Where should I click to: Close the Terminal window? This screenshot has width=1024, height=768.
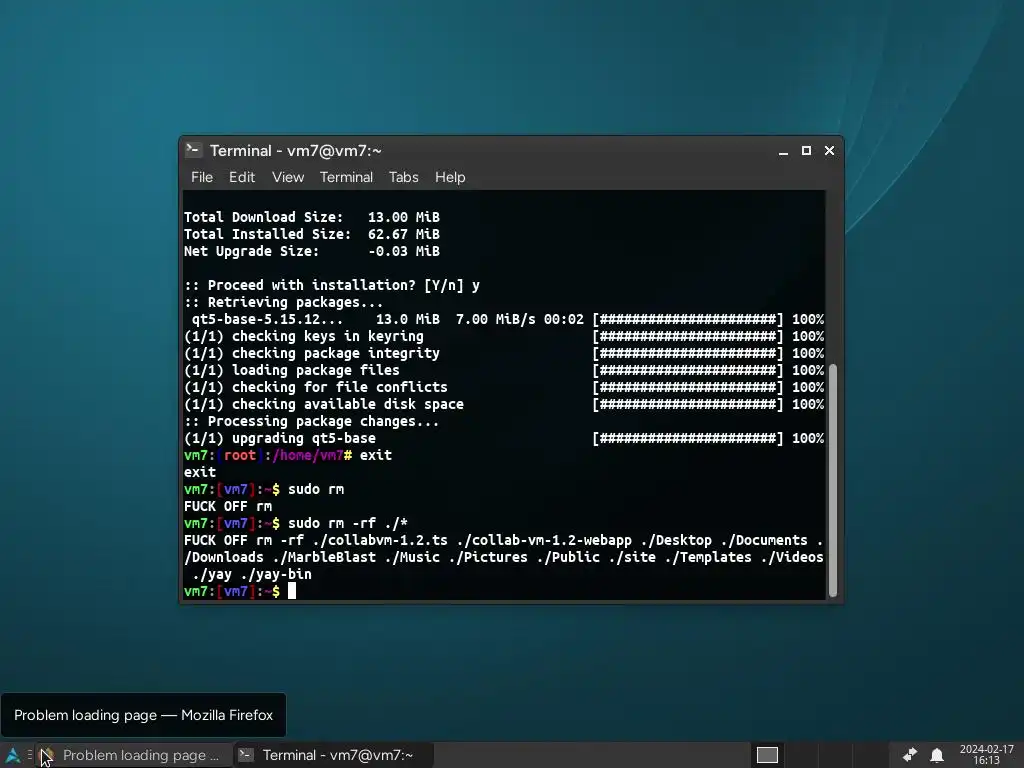pos(829,151)
